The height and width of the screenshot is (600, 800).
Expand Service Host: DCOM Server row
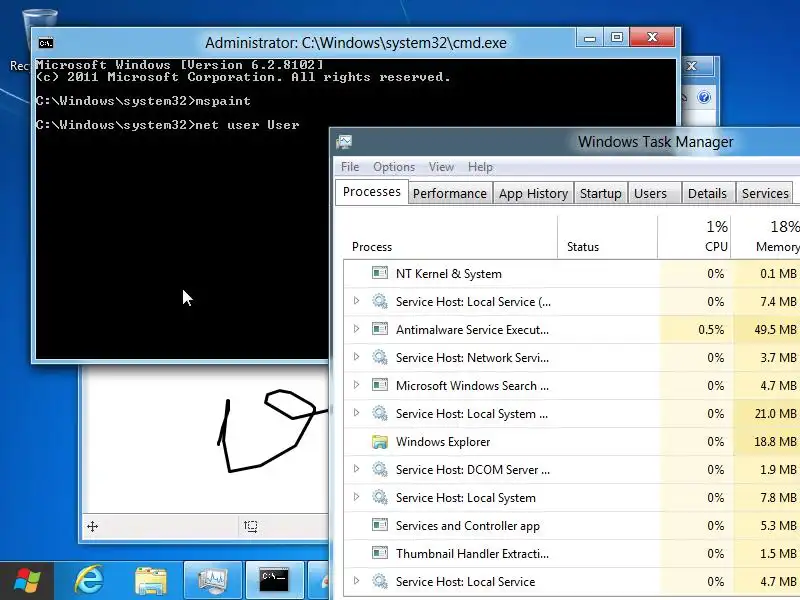[x=357, y=469]
